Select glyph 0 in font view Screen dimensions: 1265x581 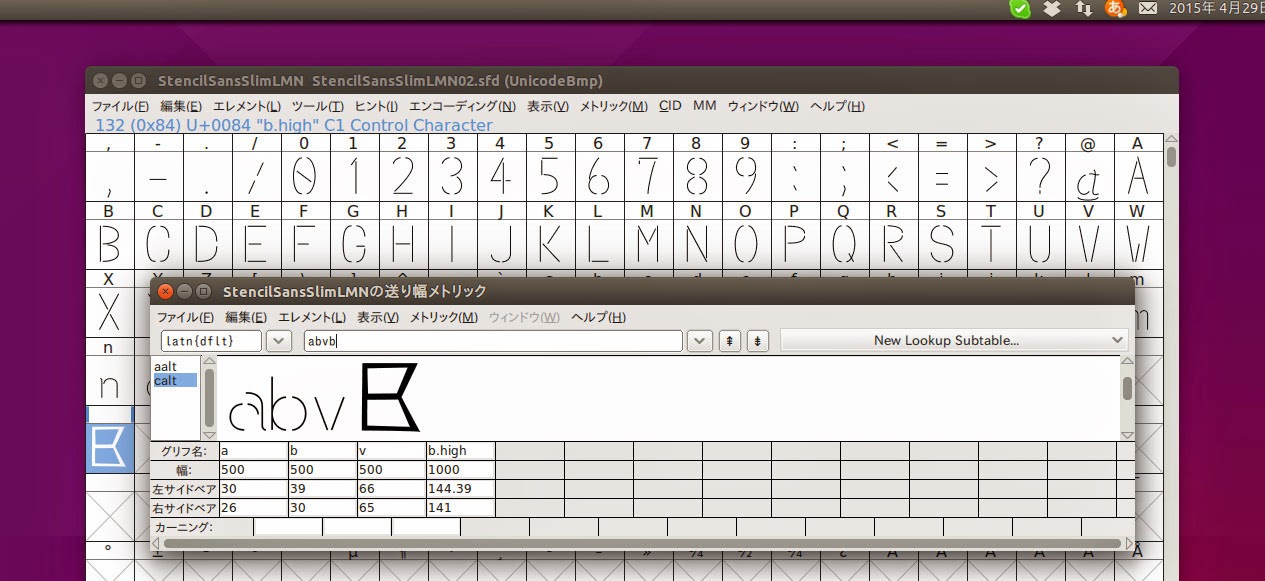click(x=304, y=177)
